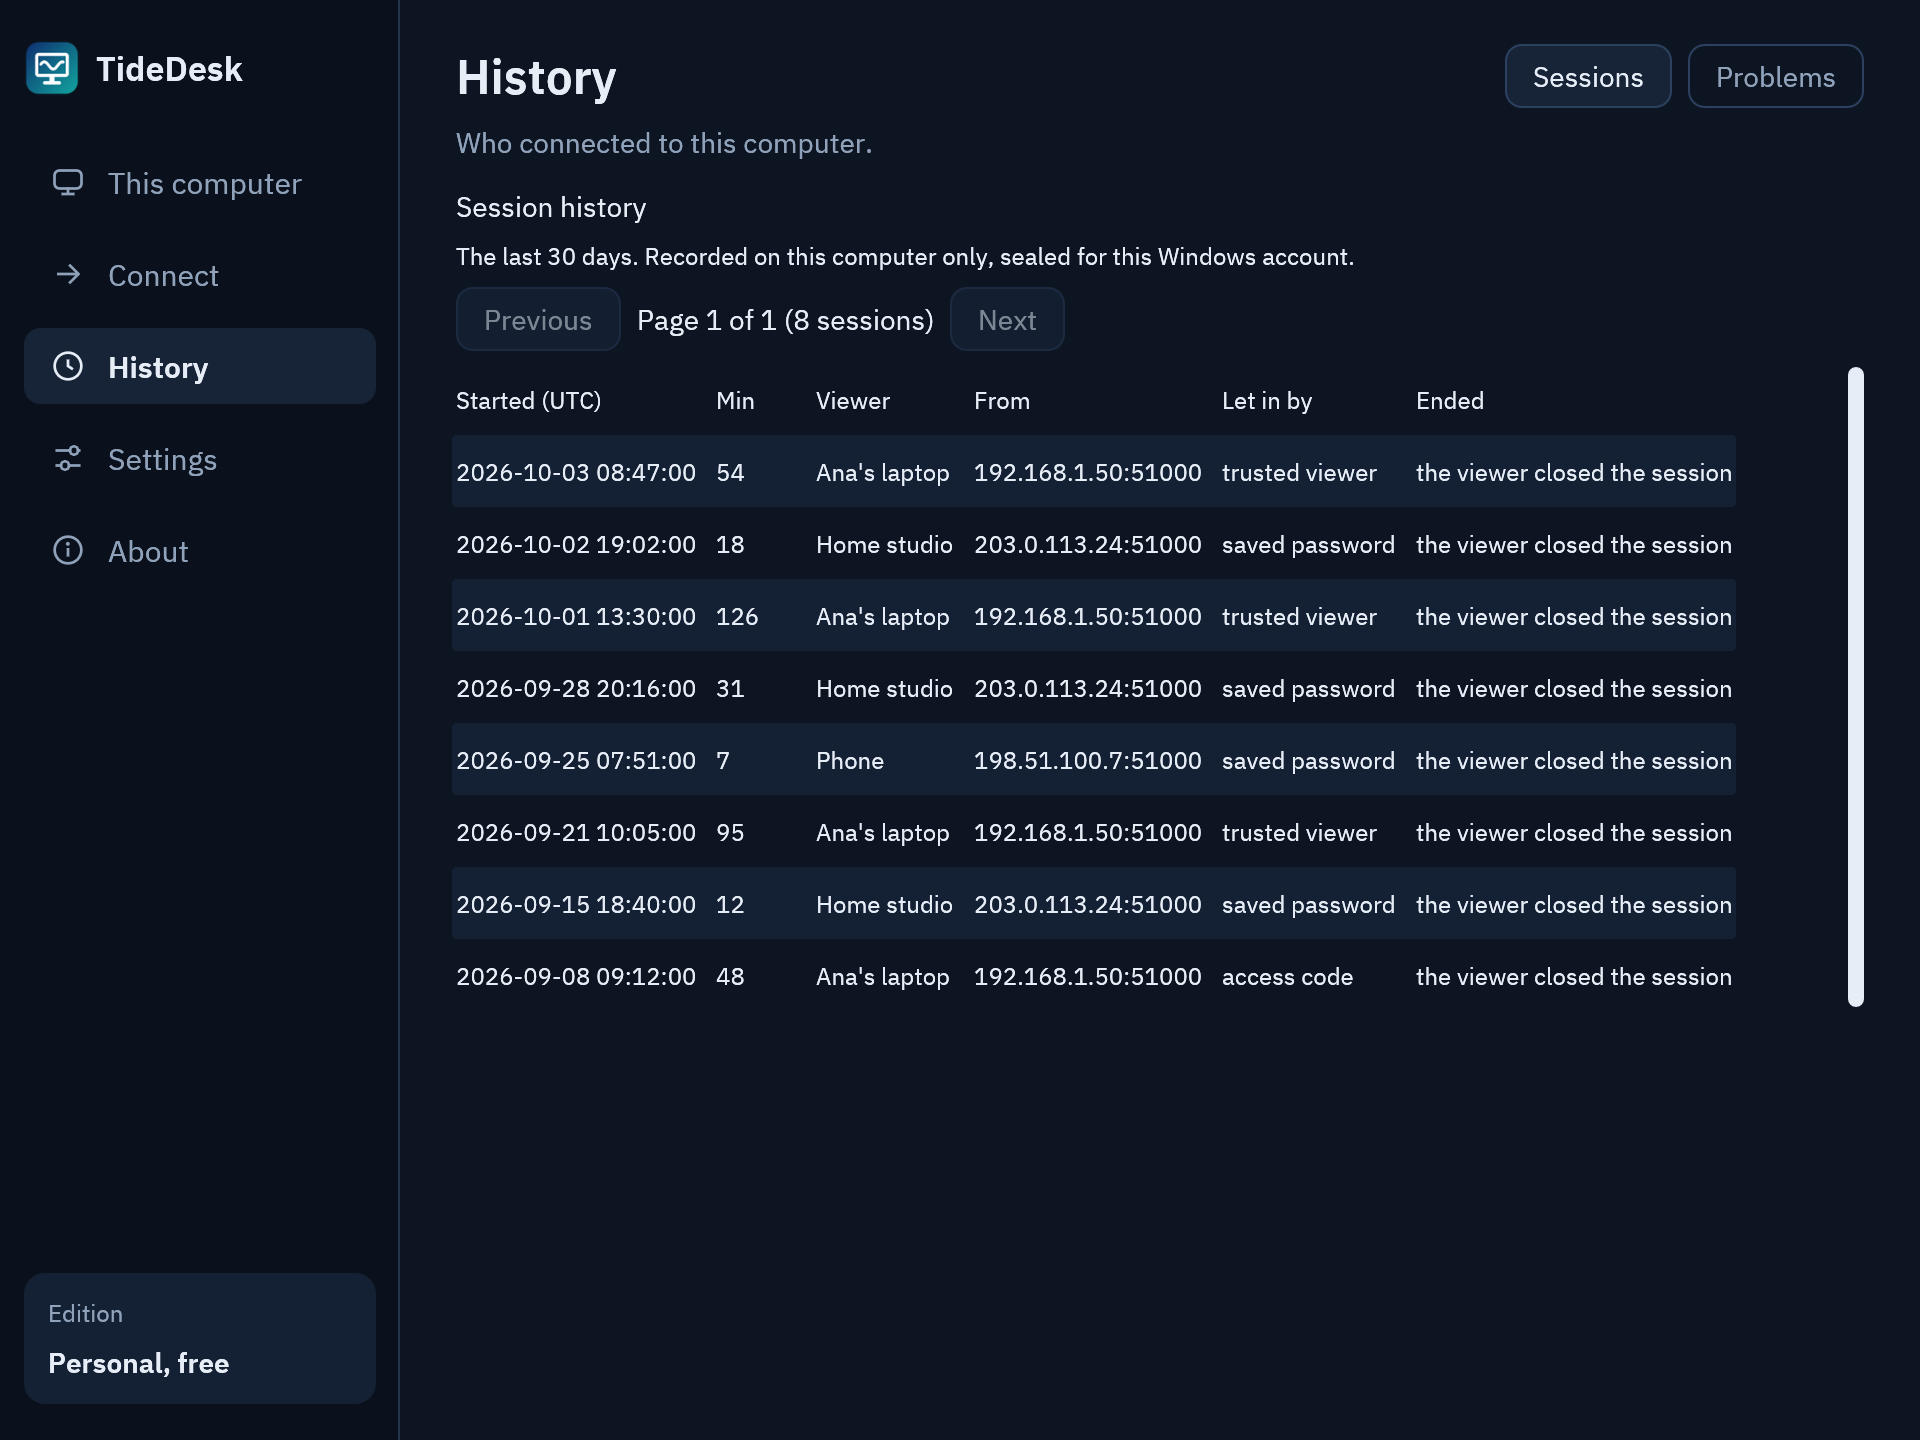
Task: Select the 2026-10-02 19:02:00 session cell
Action: pyautogui.click(x=576, y=545)
